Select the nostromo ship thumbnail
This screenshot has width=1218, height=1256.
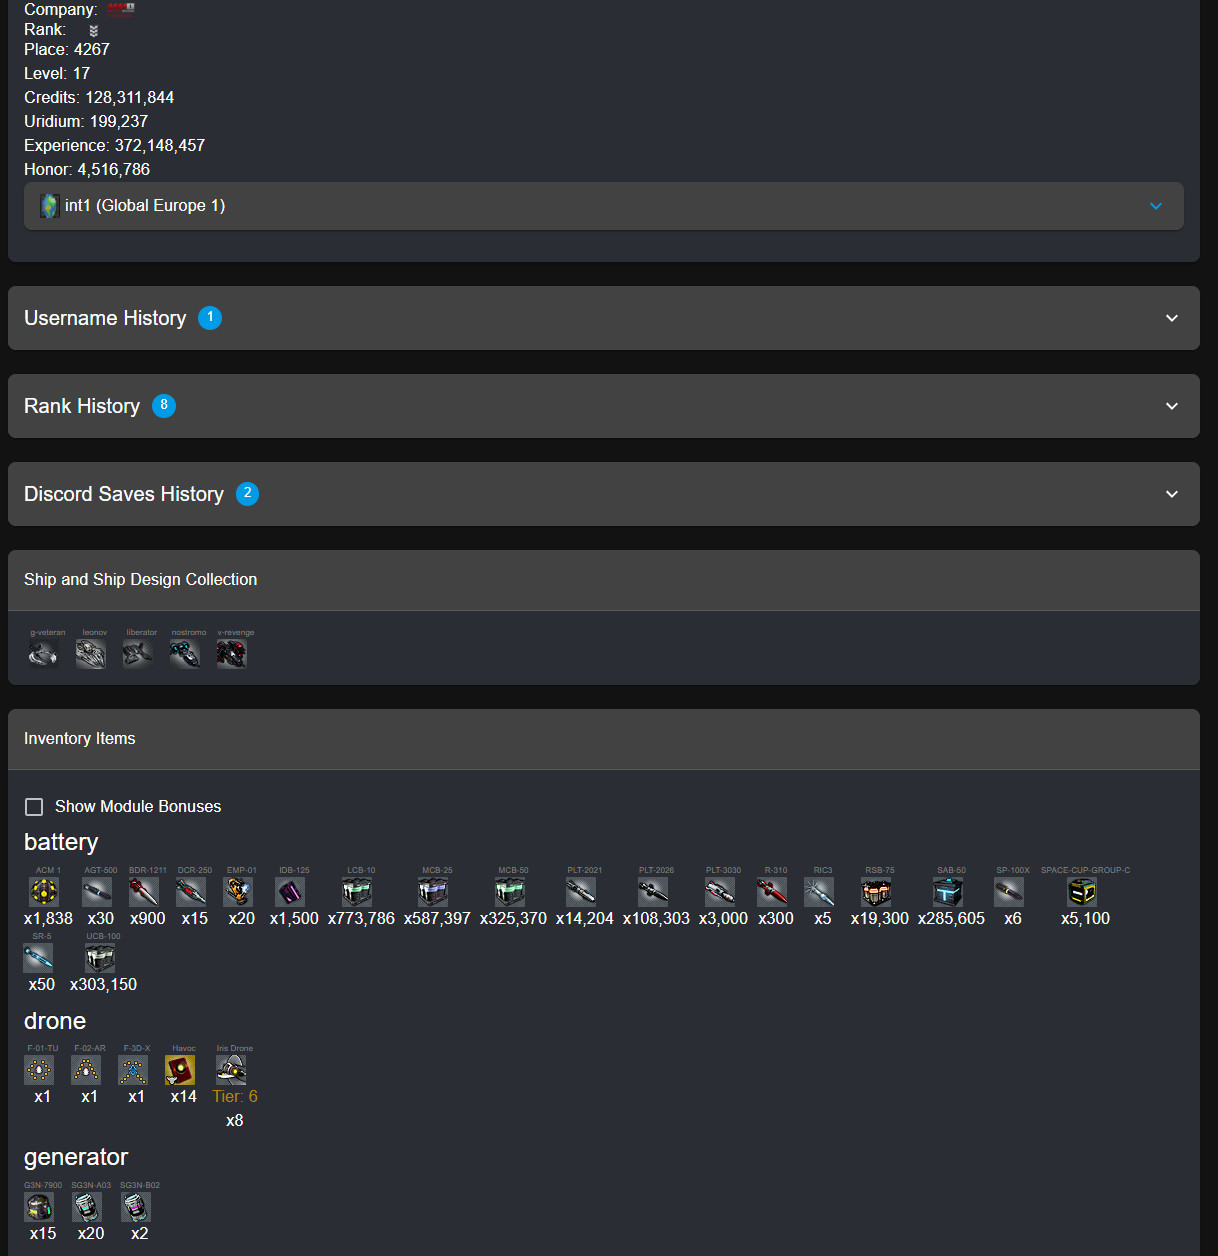(x=185, y=654)
